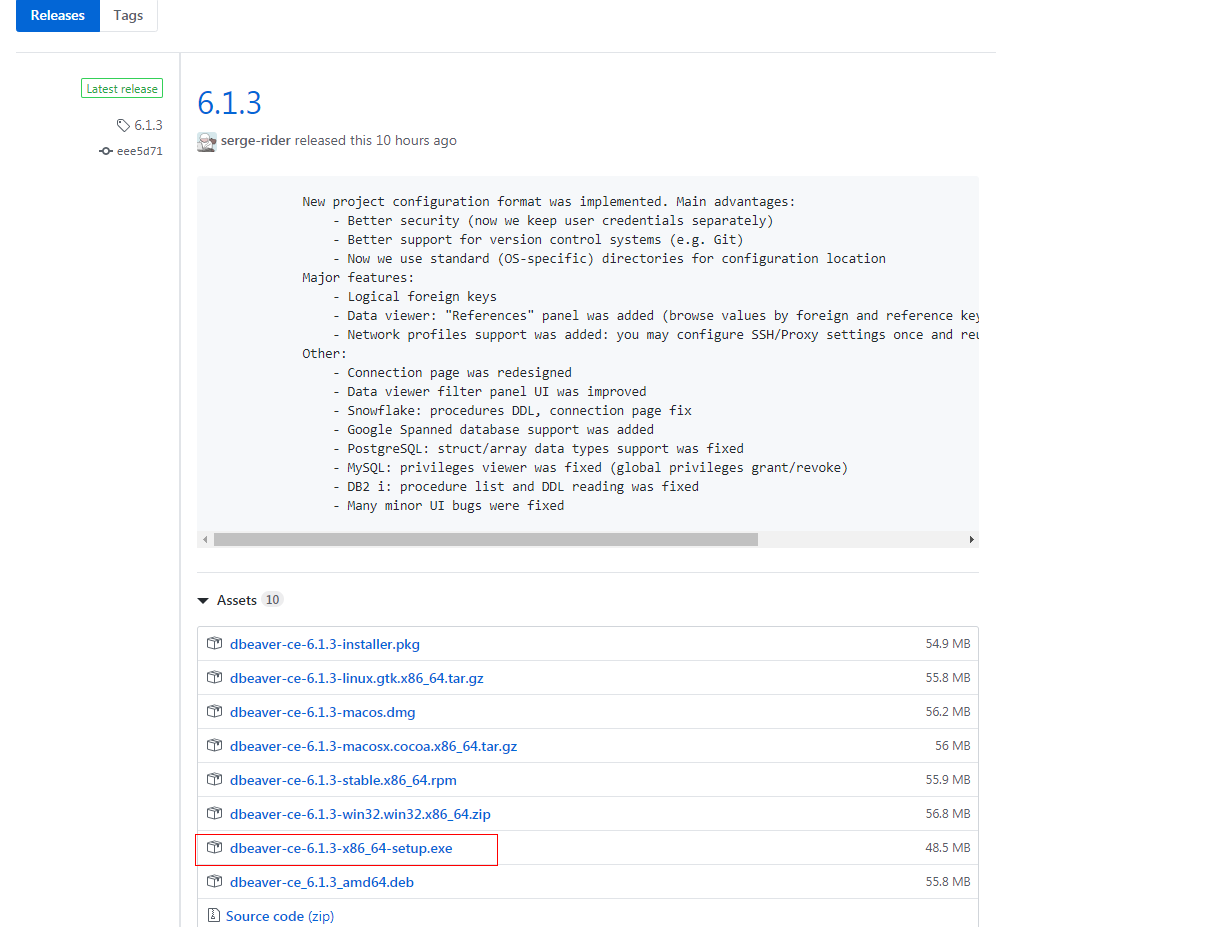Open serge-rider's profile link
The width and height of the screenshot is (1210, 927).
pyautogui.click(x=256, y=141)
